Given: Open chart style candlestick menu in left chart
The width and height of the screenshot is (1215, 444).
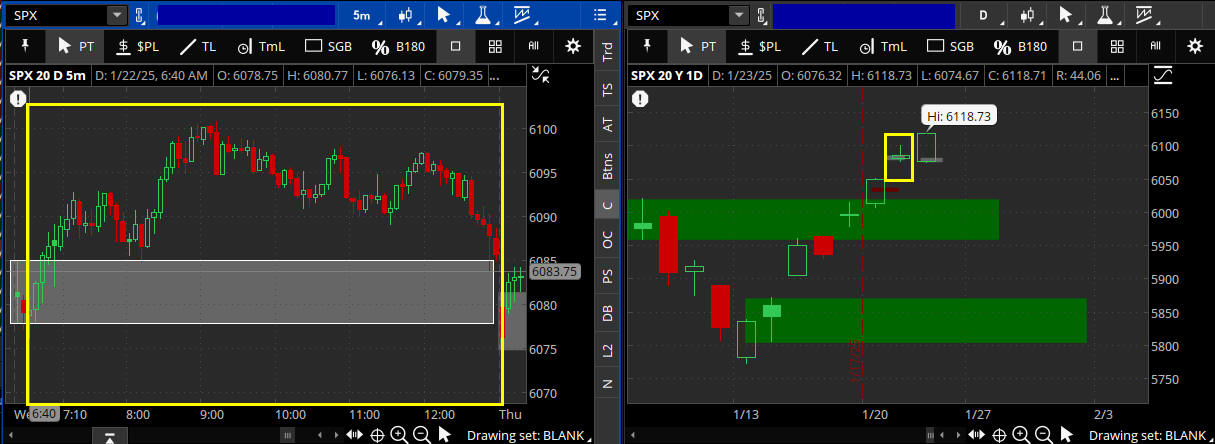Looking at the screenshot, I should 405,15.
